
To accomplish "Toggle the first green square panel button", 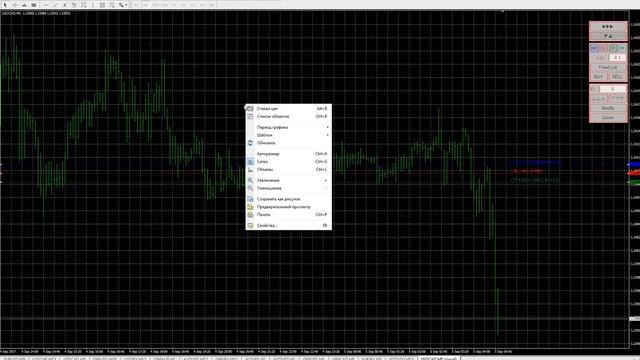I will point(613,48).
